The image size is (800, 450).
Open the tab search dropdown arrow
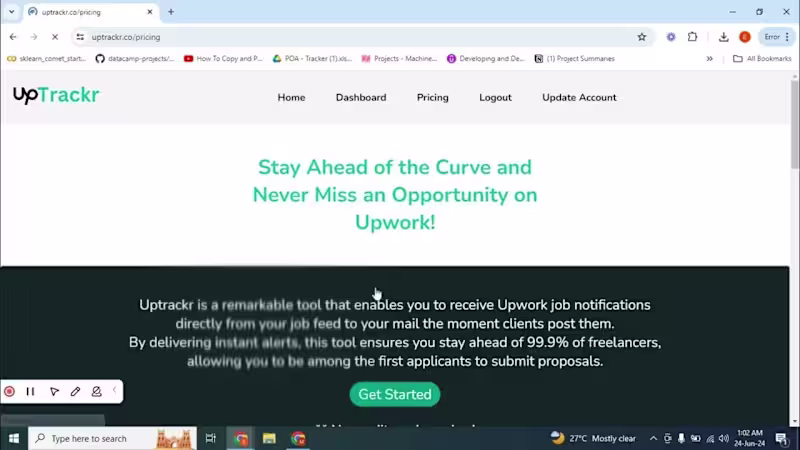click(11, 12)
